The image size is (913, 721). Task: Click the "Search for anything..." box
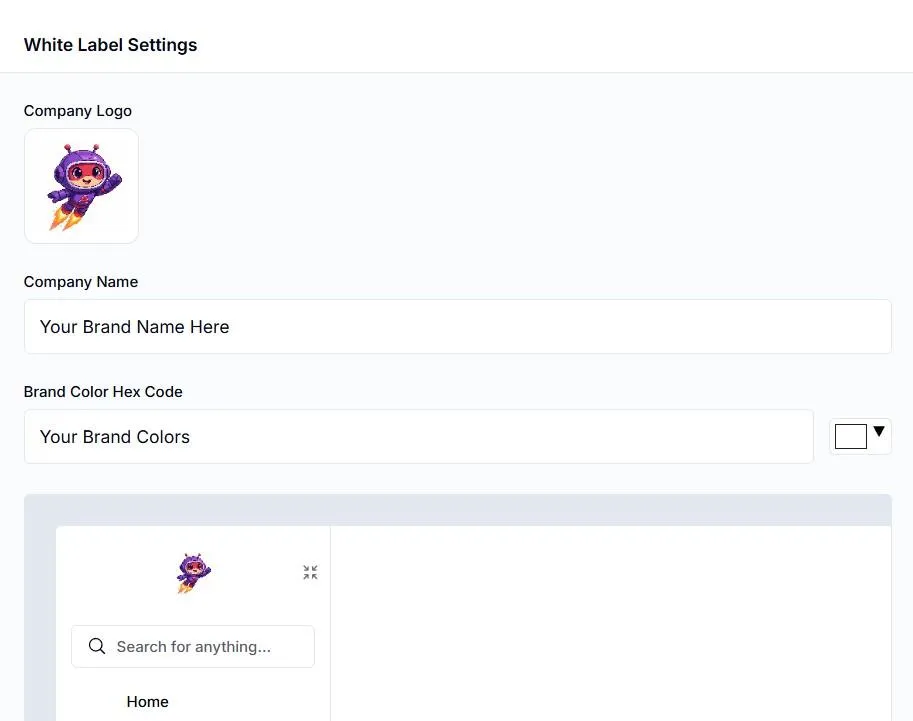point(193,647)
